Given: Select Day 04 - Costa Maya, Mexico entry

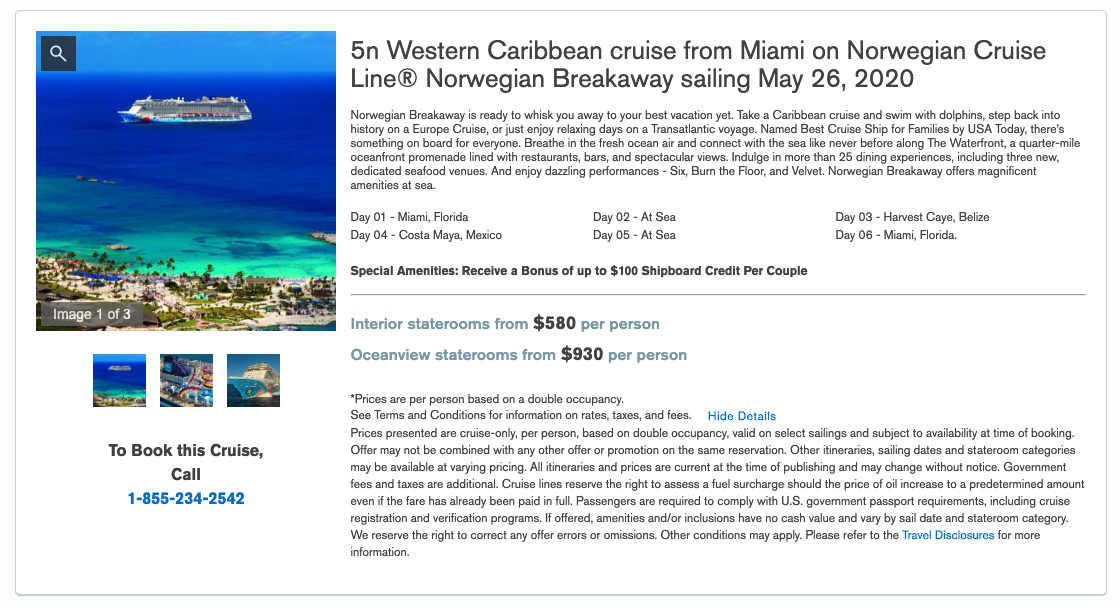Looking at the screenshot, I should point(426,235).
